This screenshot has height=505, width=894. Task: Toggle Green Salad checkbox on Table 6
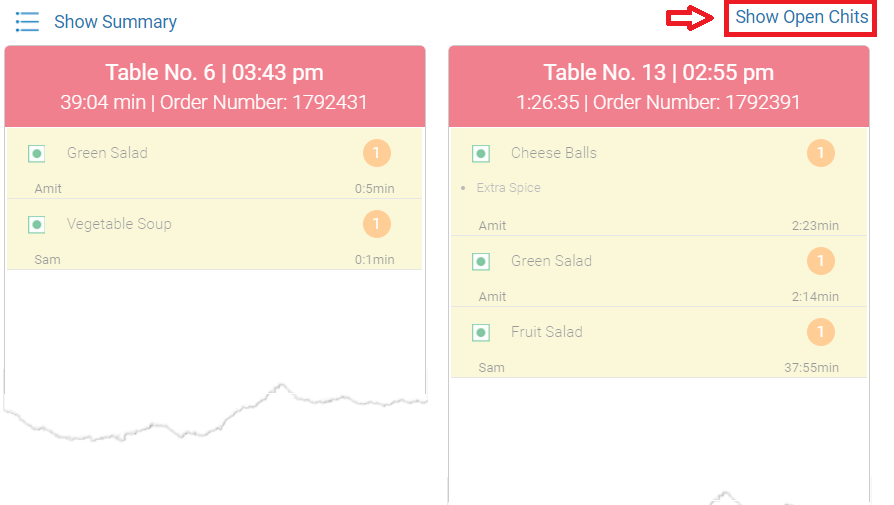tap(36, 153)
